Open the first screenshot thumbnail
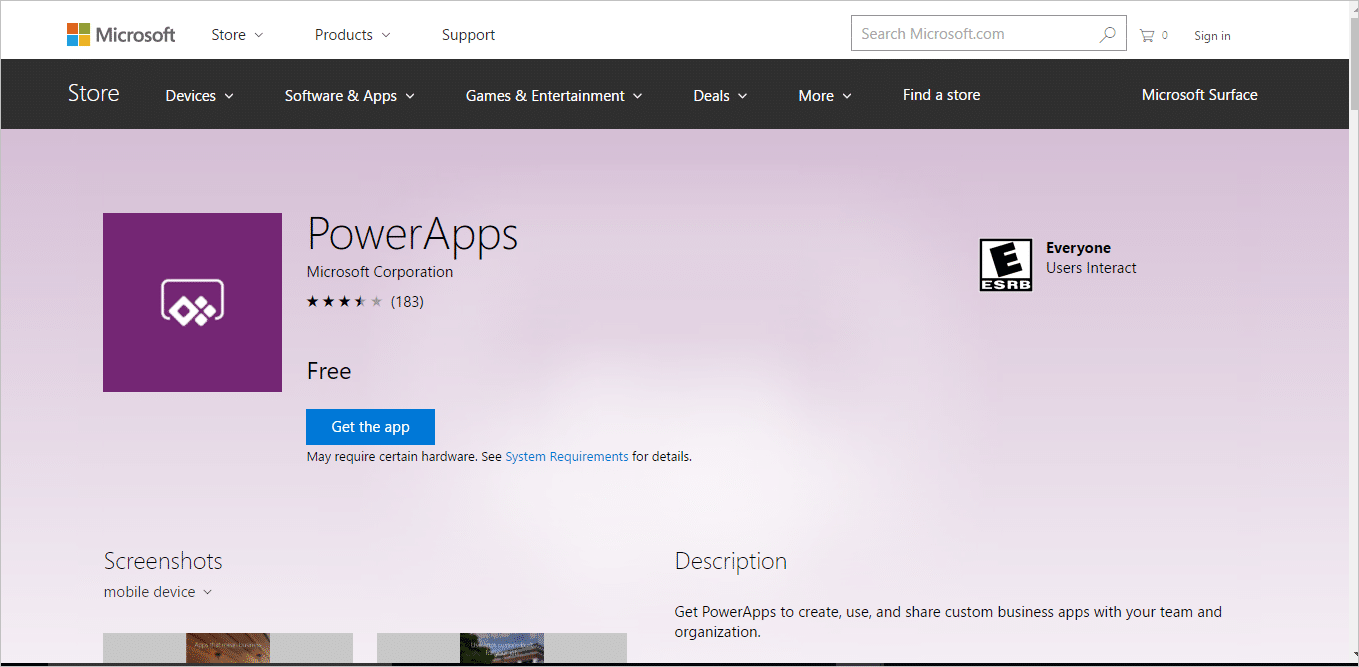Image resolution: width=1359 pixels, height=667 pixels. (228, 648)
